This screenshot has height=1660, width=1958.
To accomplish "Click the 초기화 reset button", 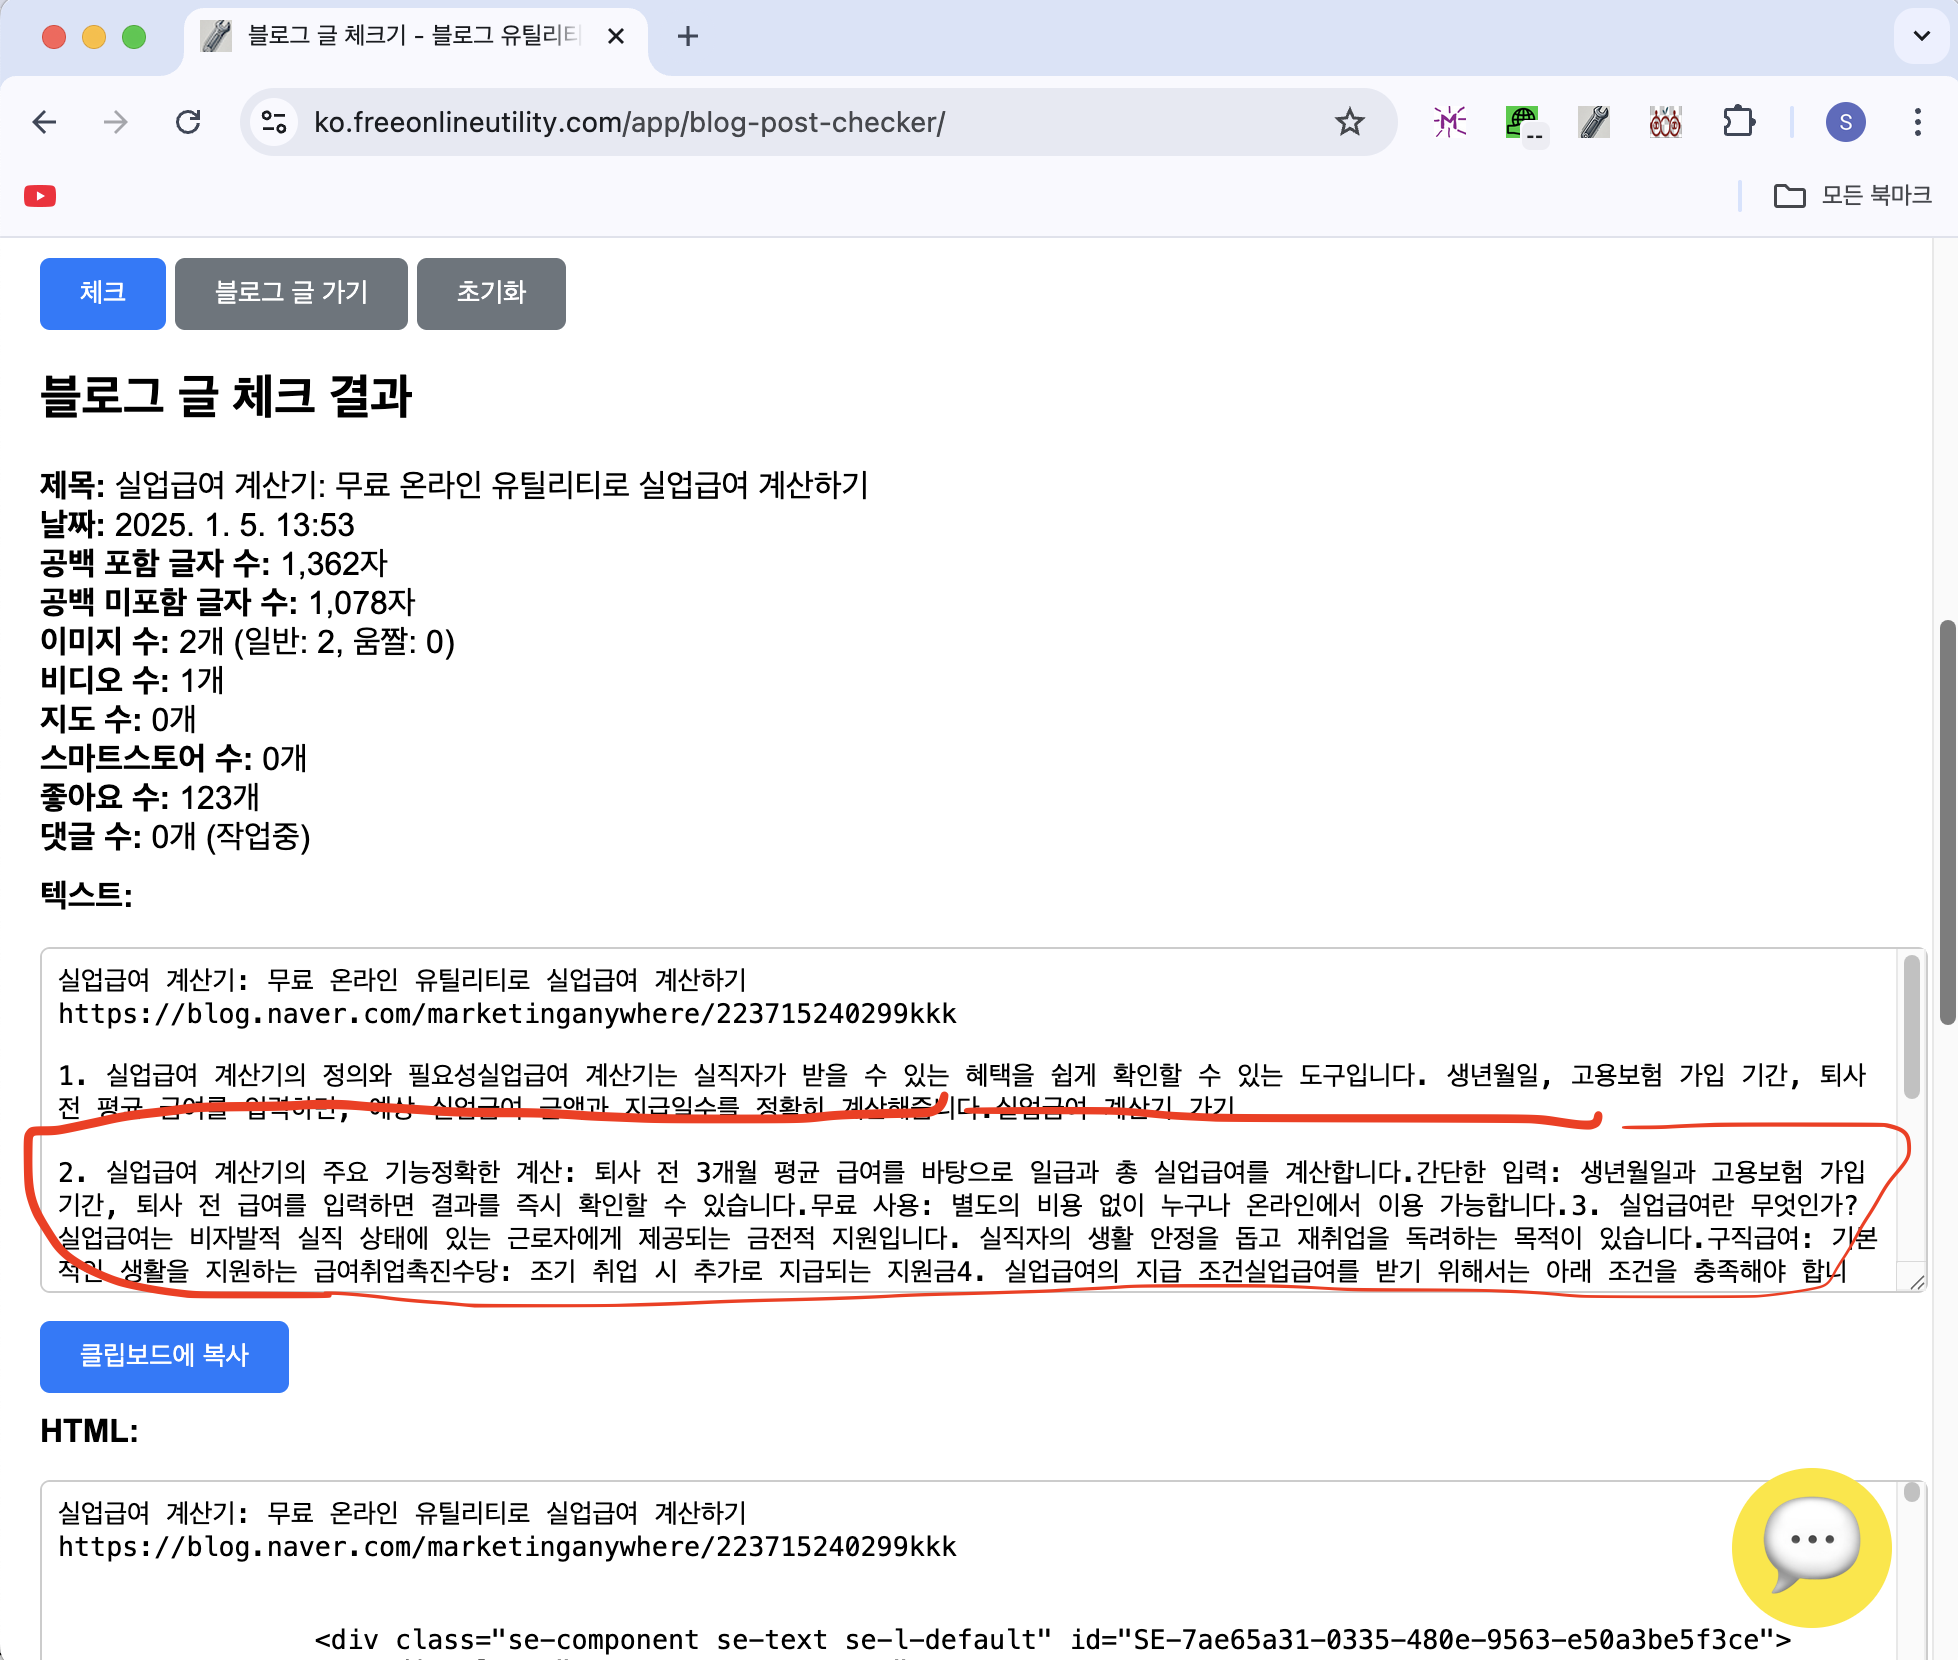I will pos(491,293).
